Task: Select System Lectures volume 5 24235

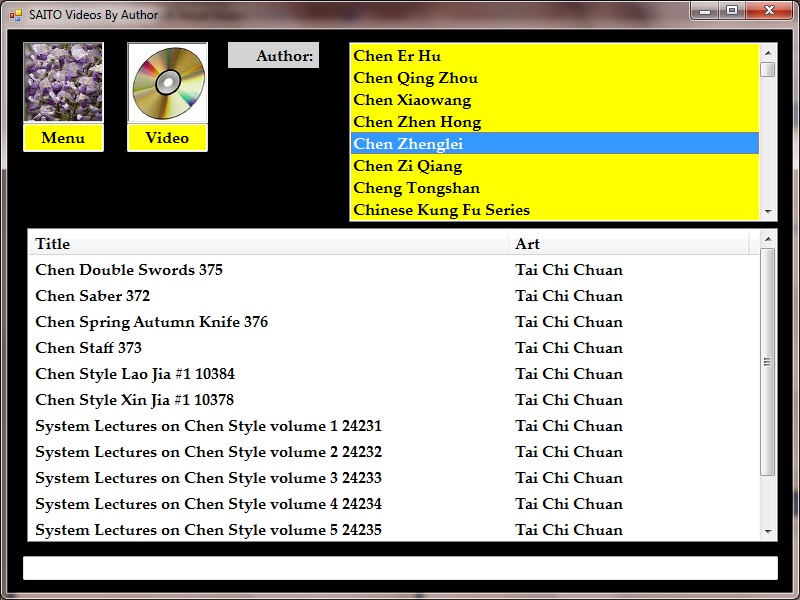Action: [394, 530]
